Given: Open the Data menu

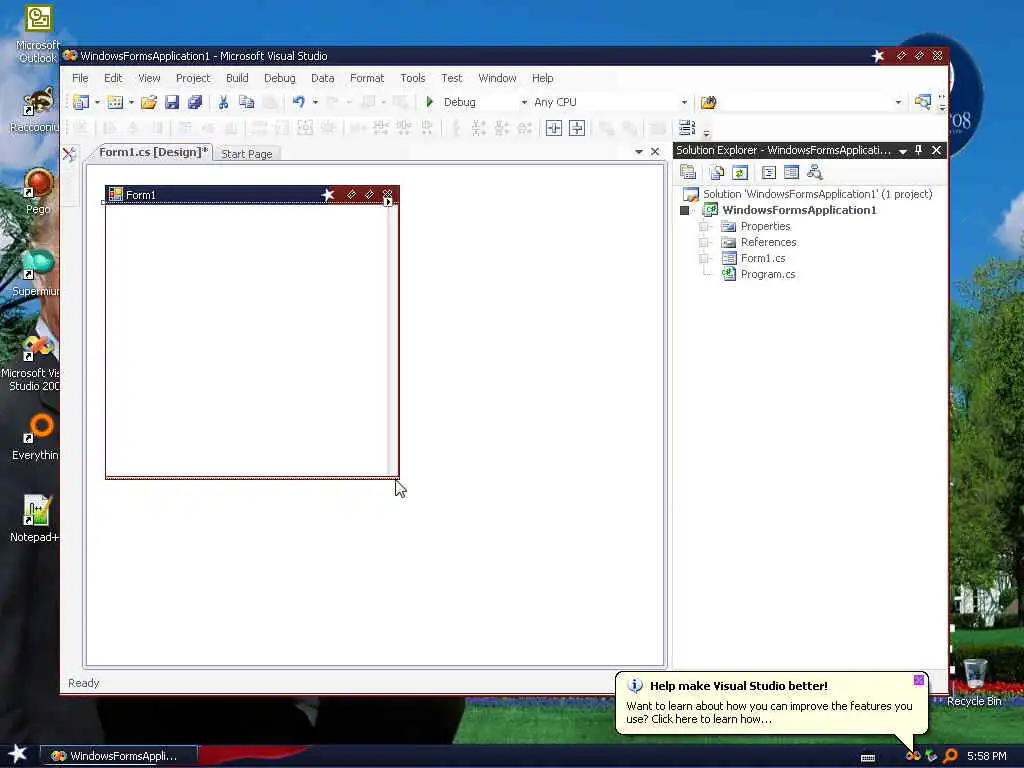Looking at the screenshot, I should pyautogui.click(x=323, y=78).
